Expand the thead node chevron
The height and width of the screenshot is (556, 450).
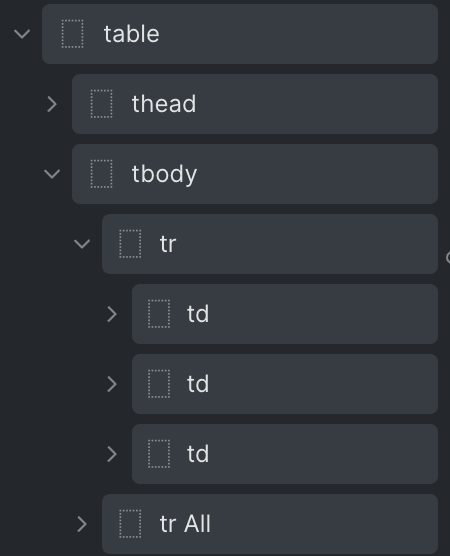(52, 104)
